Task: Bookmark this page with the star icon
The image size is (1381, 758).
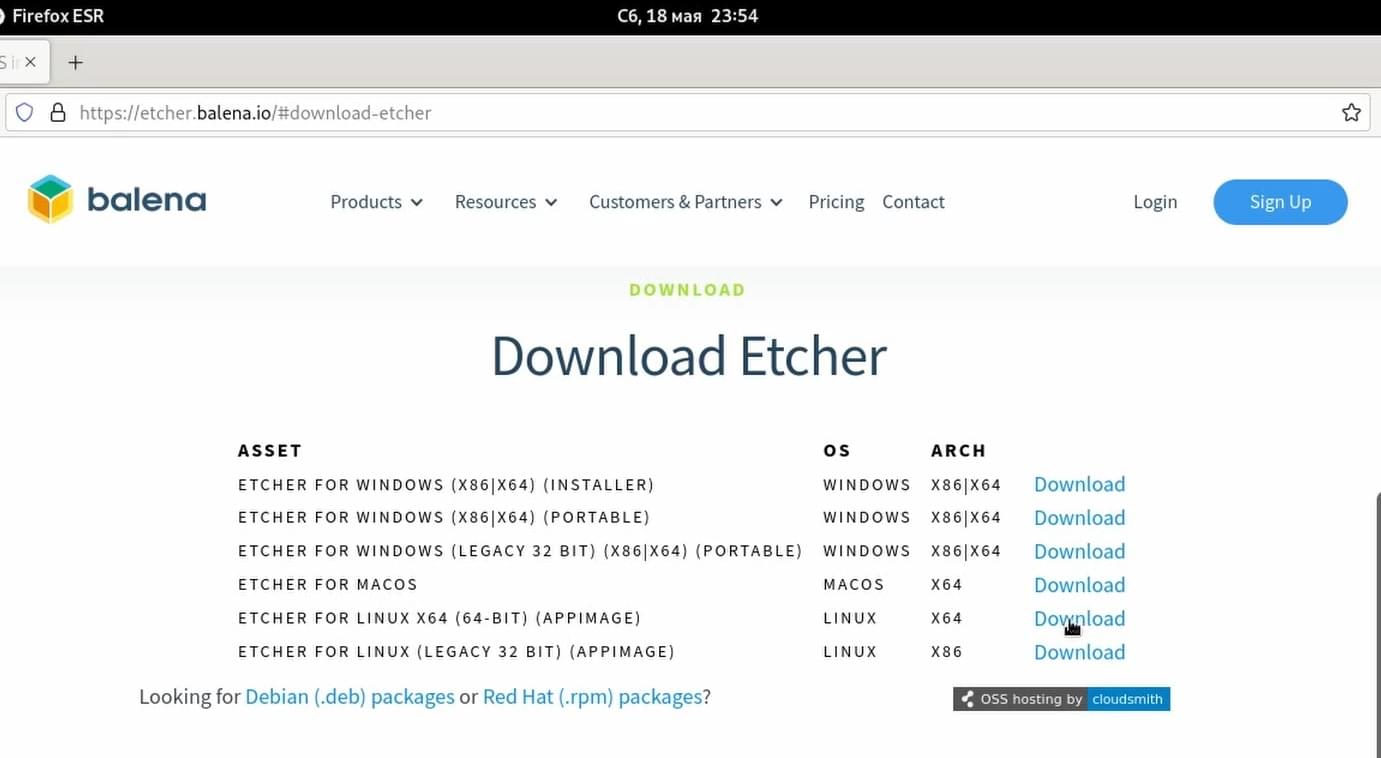Action: [x=1351, y=113]
